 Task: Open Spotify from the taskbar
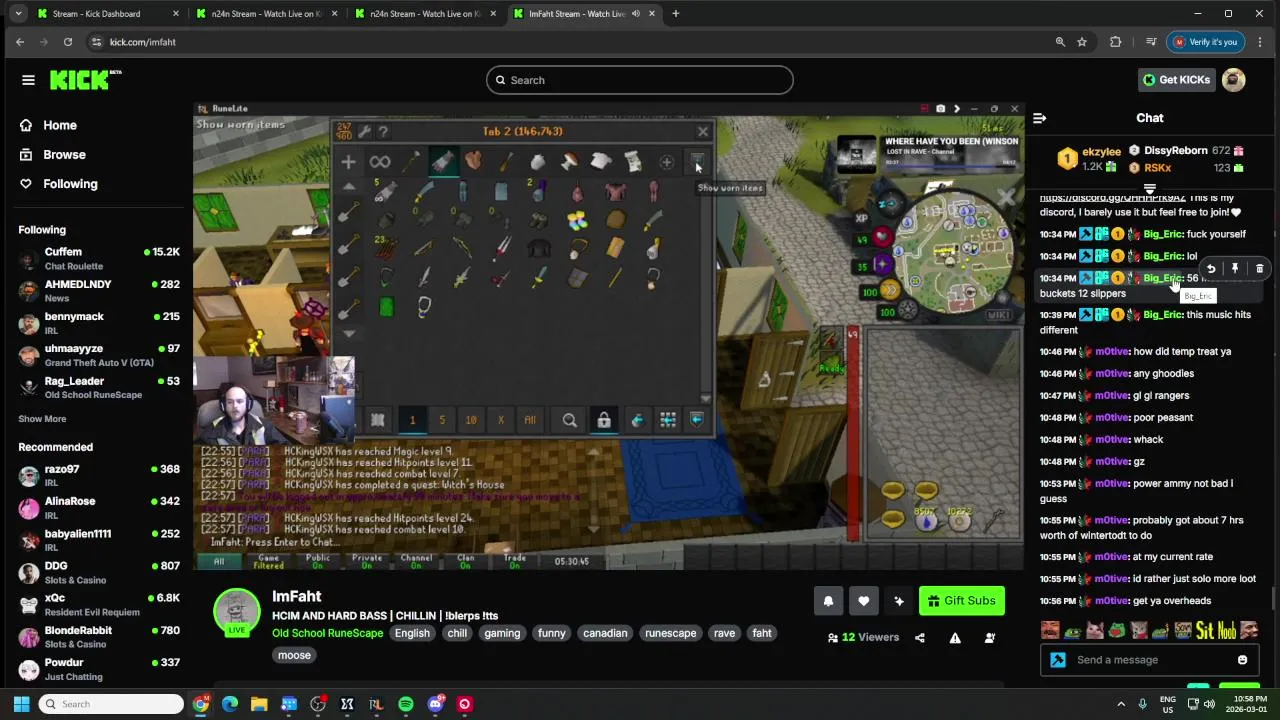(x=406, y=704)
